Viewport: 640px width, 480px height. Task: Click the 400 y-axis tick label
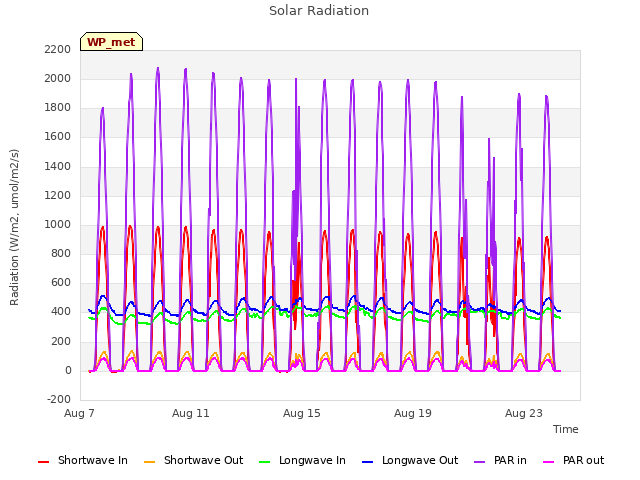click(61, 312)
